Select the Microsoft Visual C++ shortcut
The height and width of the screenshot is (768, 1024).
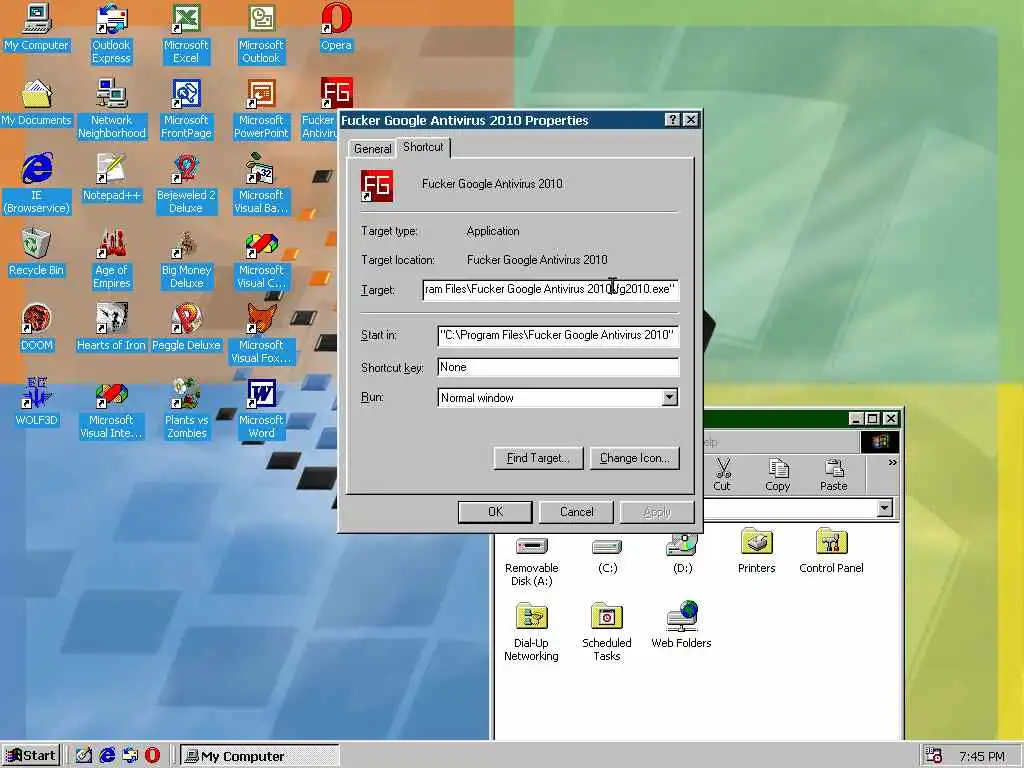261,259
